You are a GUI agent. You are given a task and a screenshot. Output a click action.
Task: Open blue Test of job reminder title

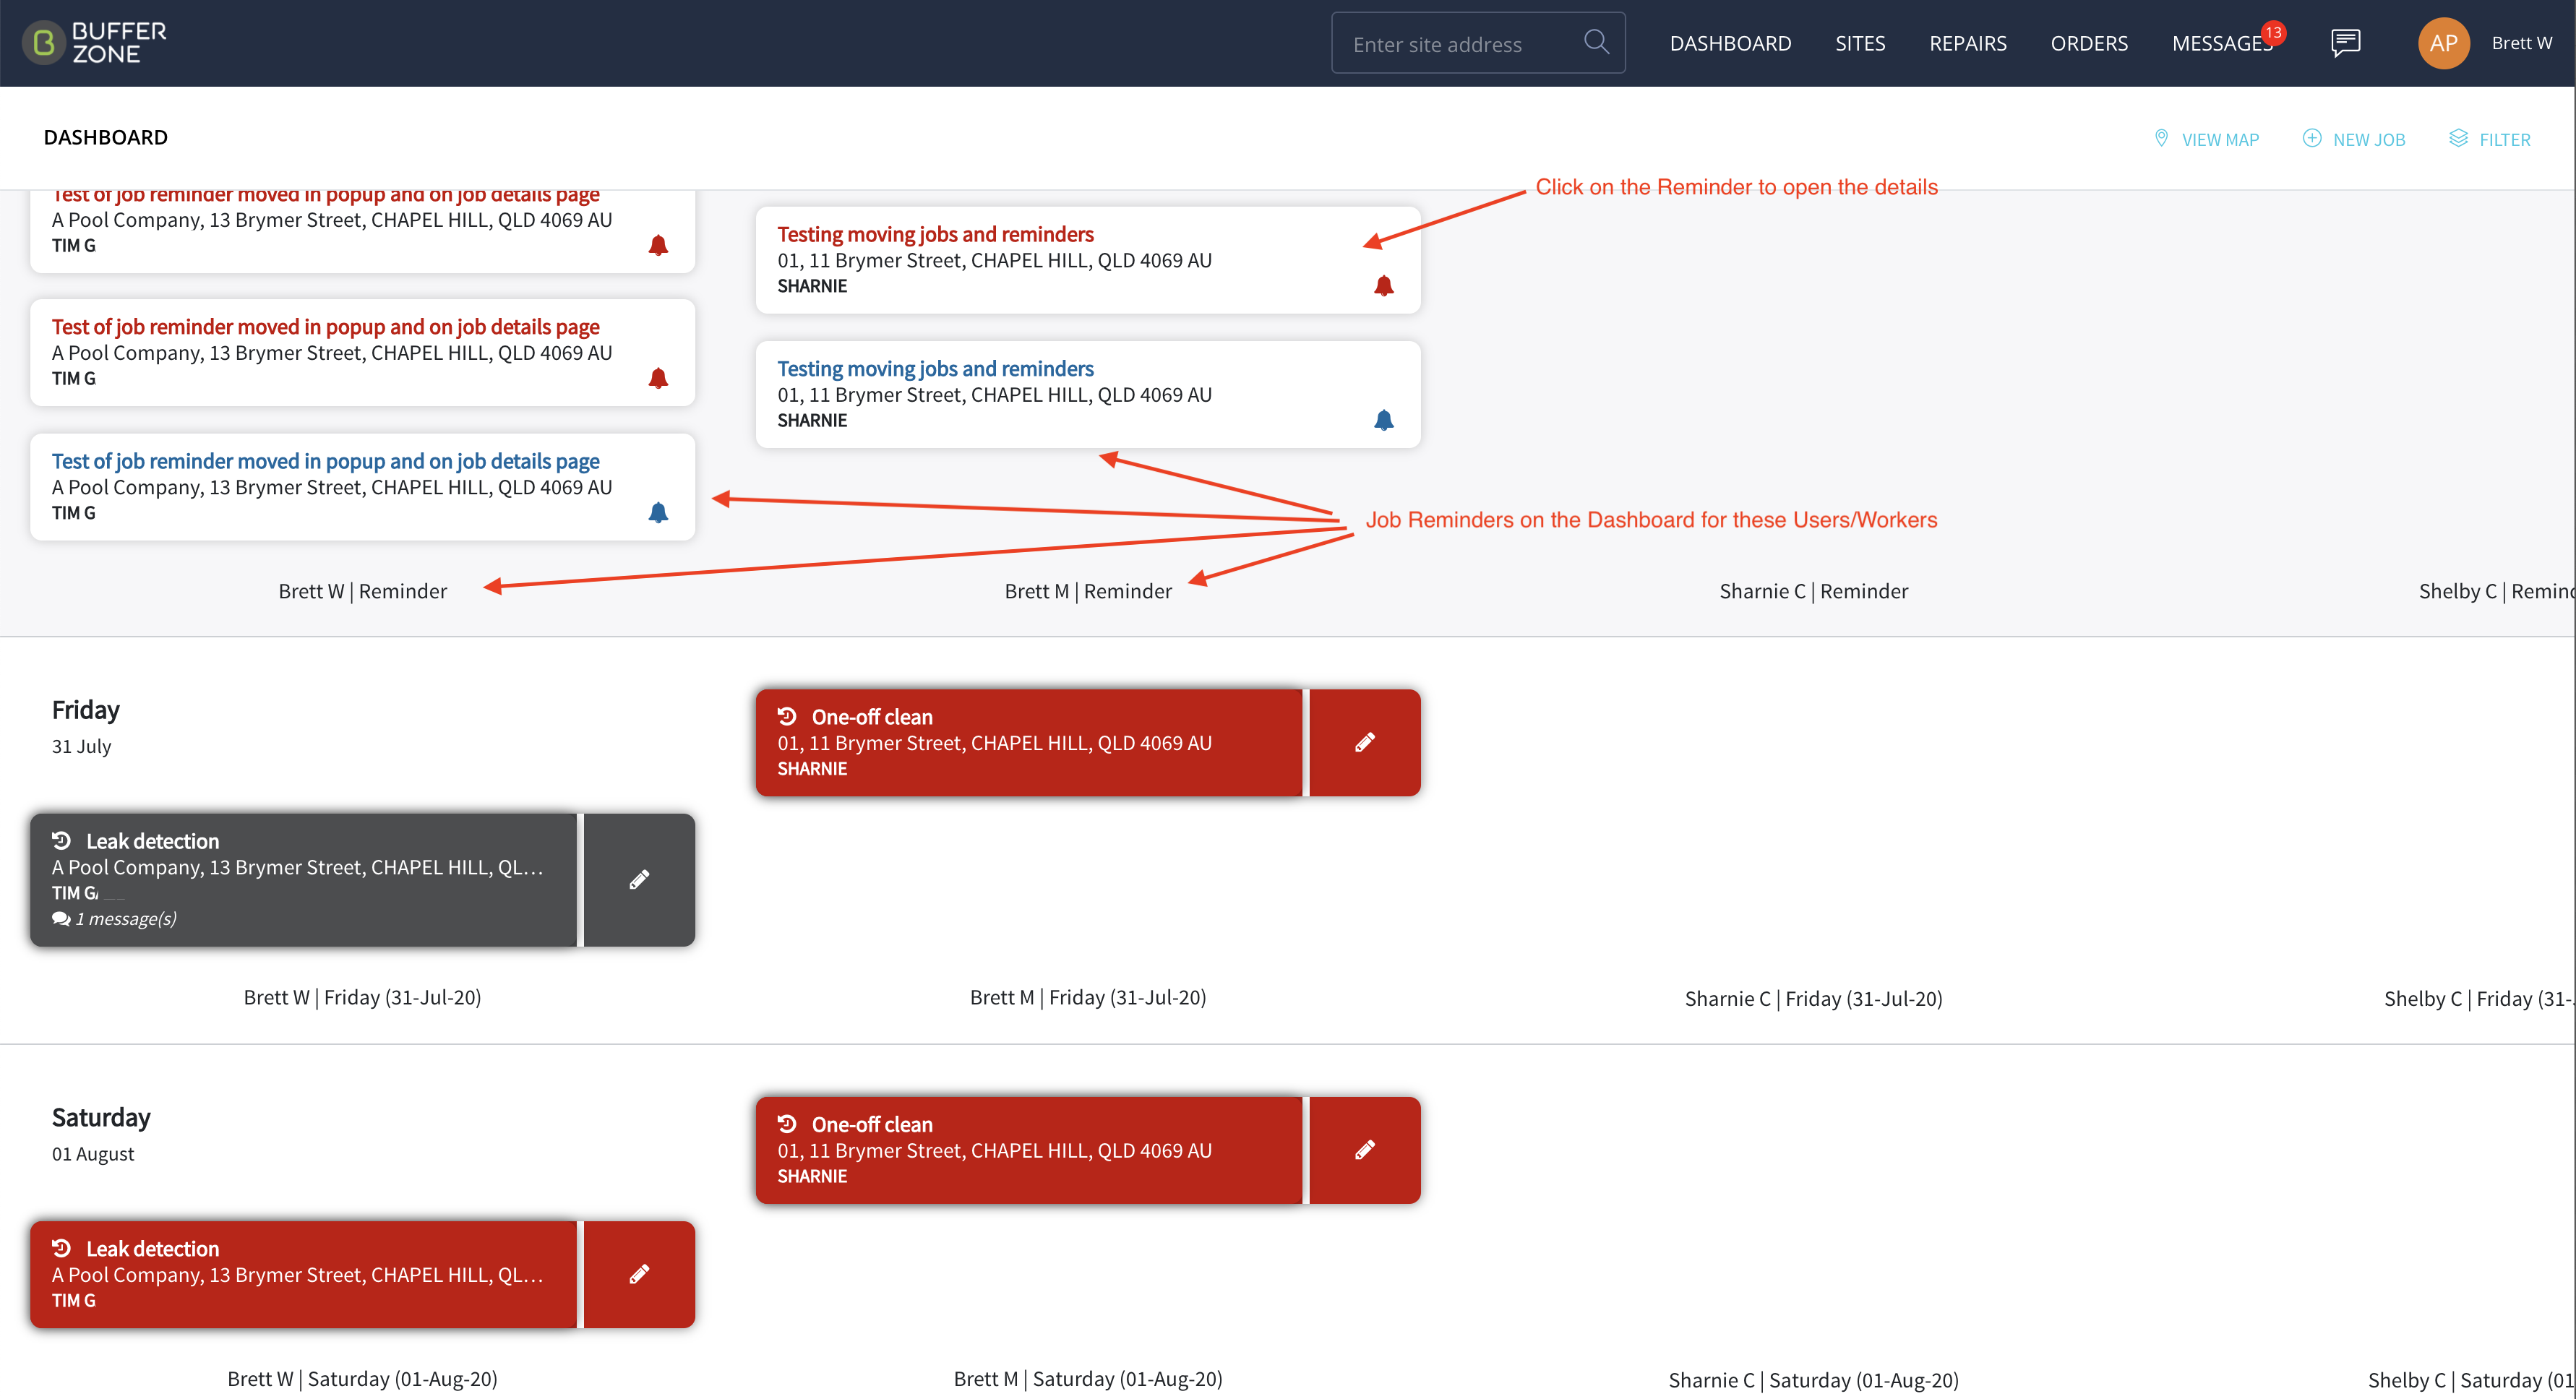coord(325,461)
